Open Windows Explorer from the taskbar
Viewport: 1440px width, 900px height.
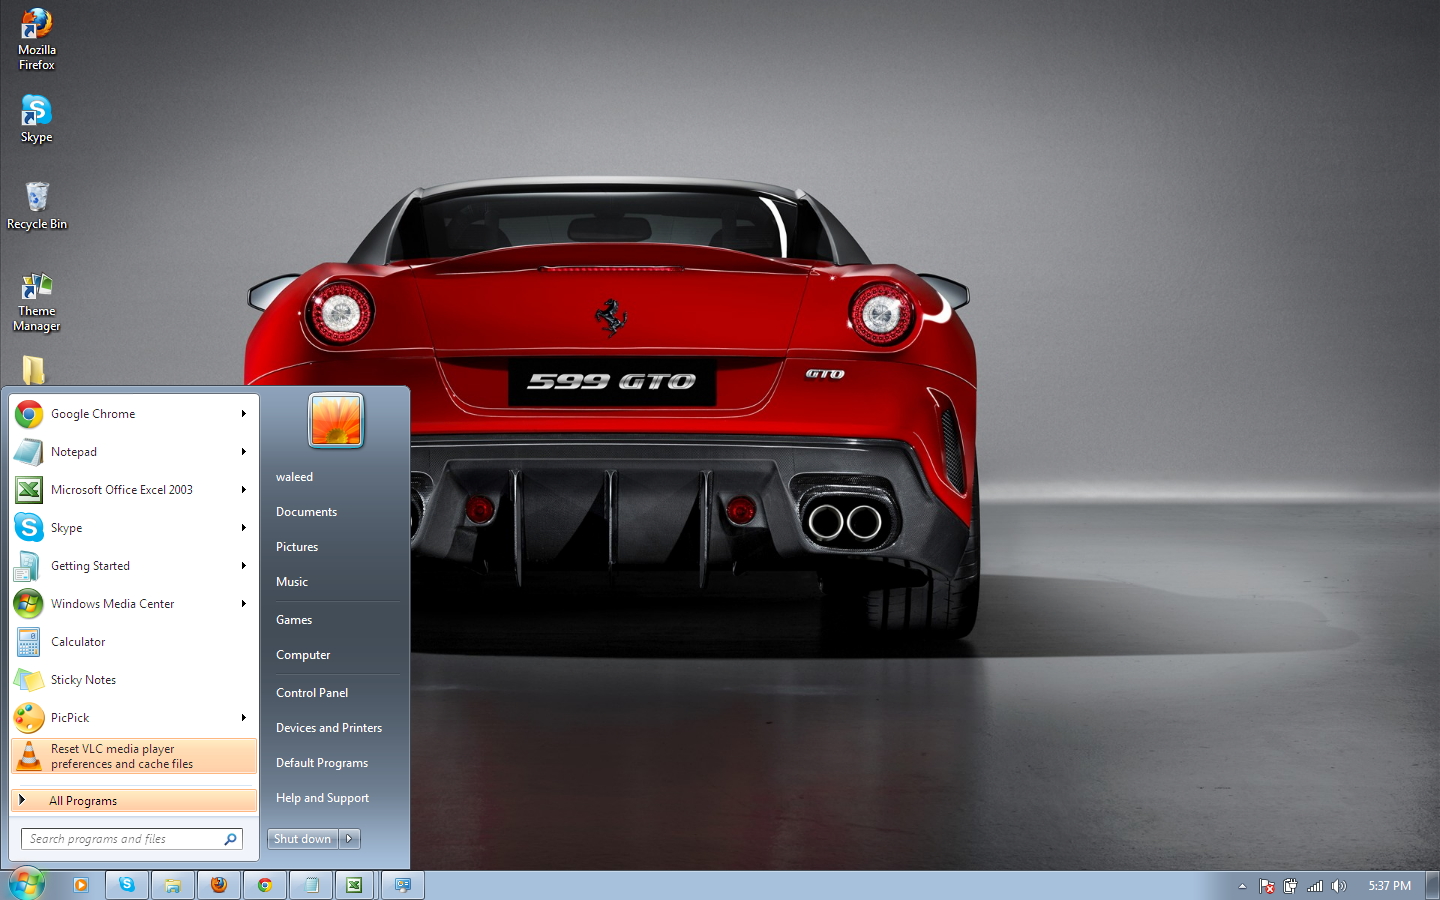point(173,884)
